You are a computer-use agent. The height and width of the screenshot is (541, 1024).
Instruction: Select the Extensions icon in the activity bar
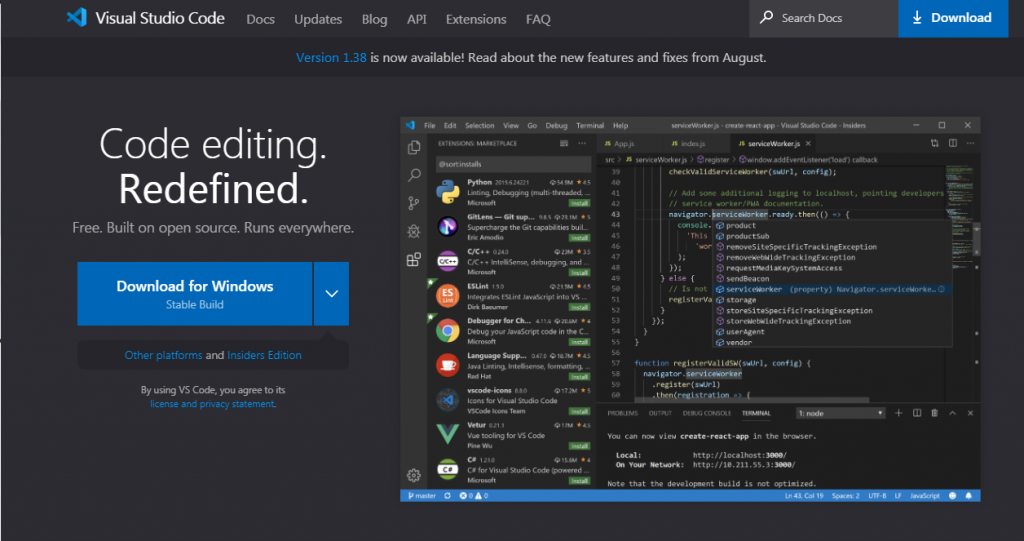click(x=413, y=259)
